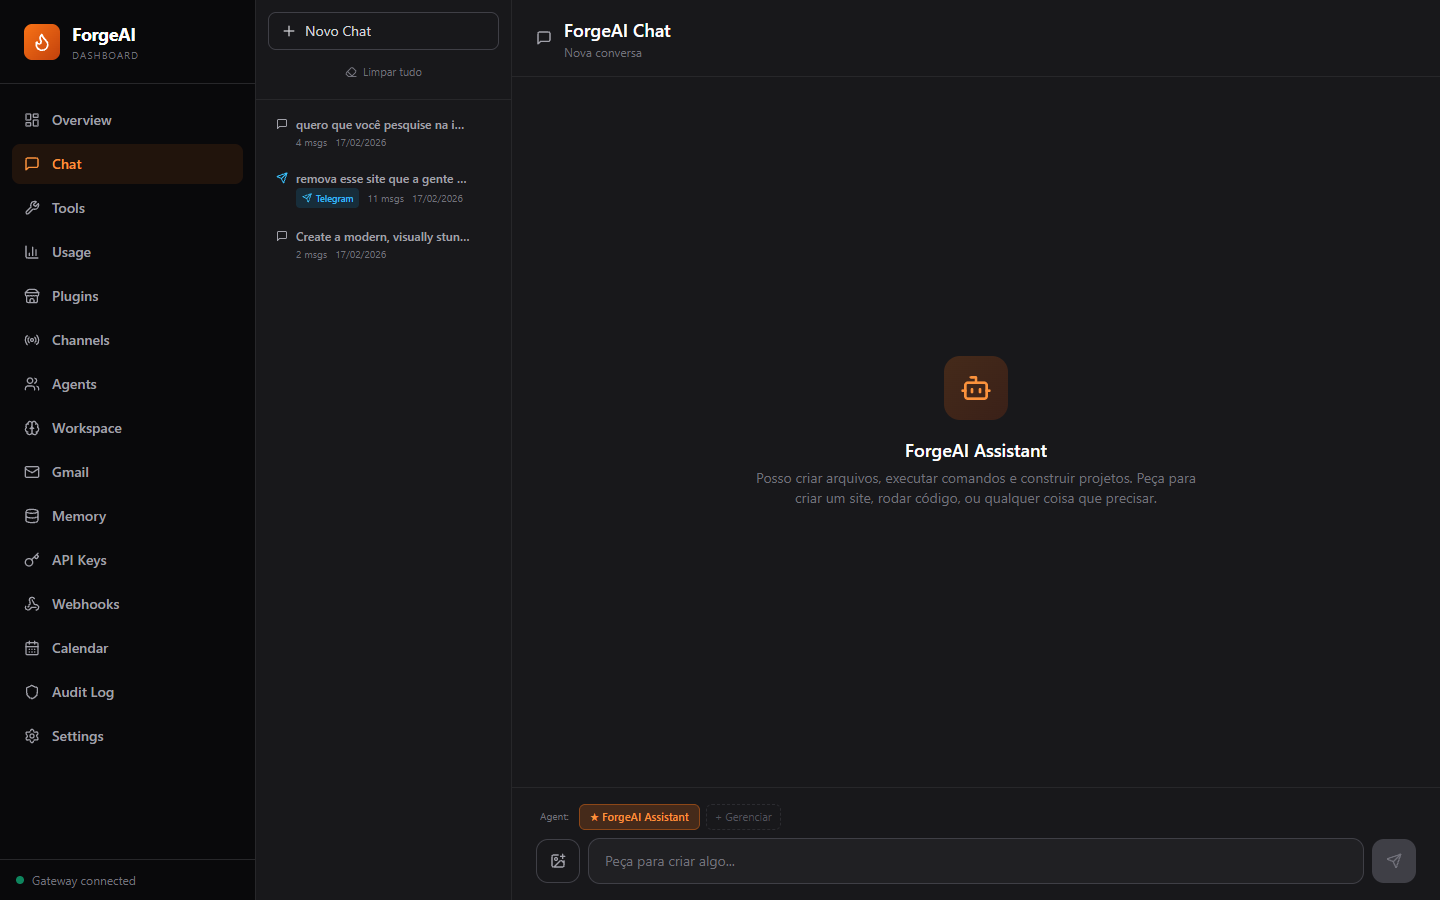The width and height of the screenshot is (1440, 900).
Task: Go to the Plugins section
Action: point(75,296)
